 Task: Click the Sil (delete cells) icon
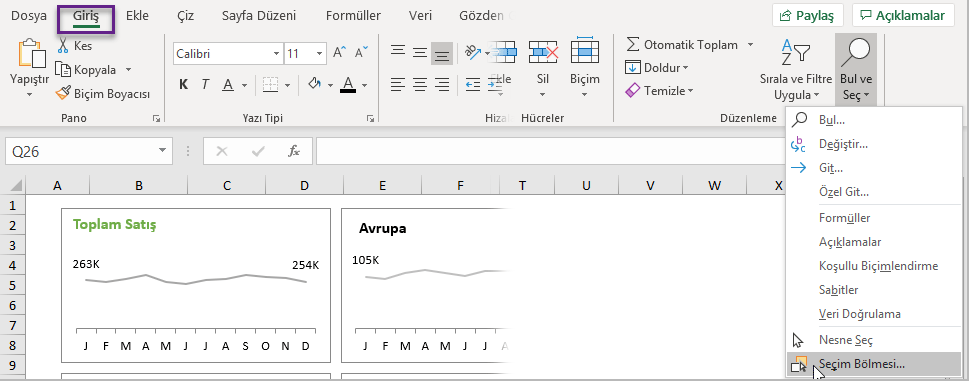544,52
